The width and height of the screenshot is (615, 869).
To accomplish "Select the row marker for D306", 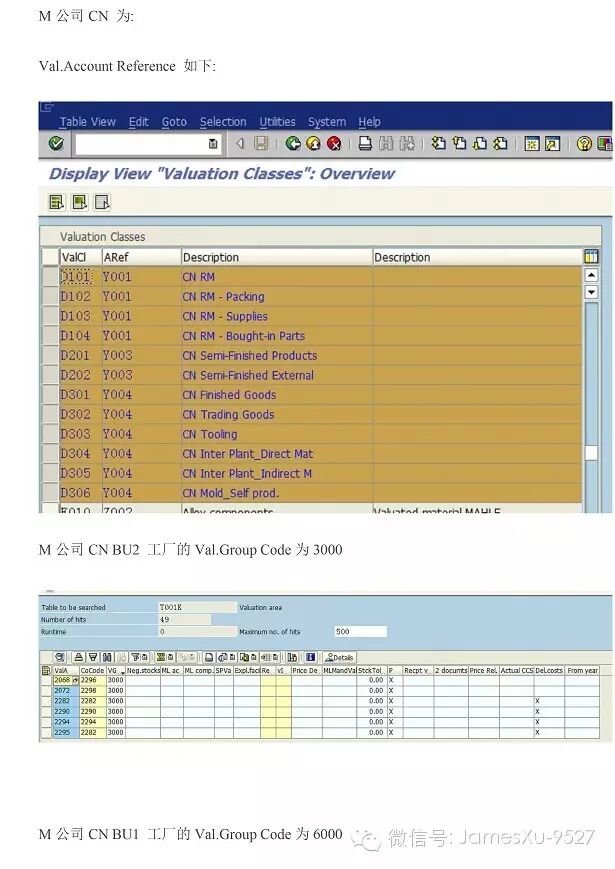I will tap(51, 493).
